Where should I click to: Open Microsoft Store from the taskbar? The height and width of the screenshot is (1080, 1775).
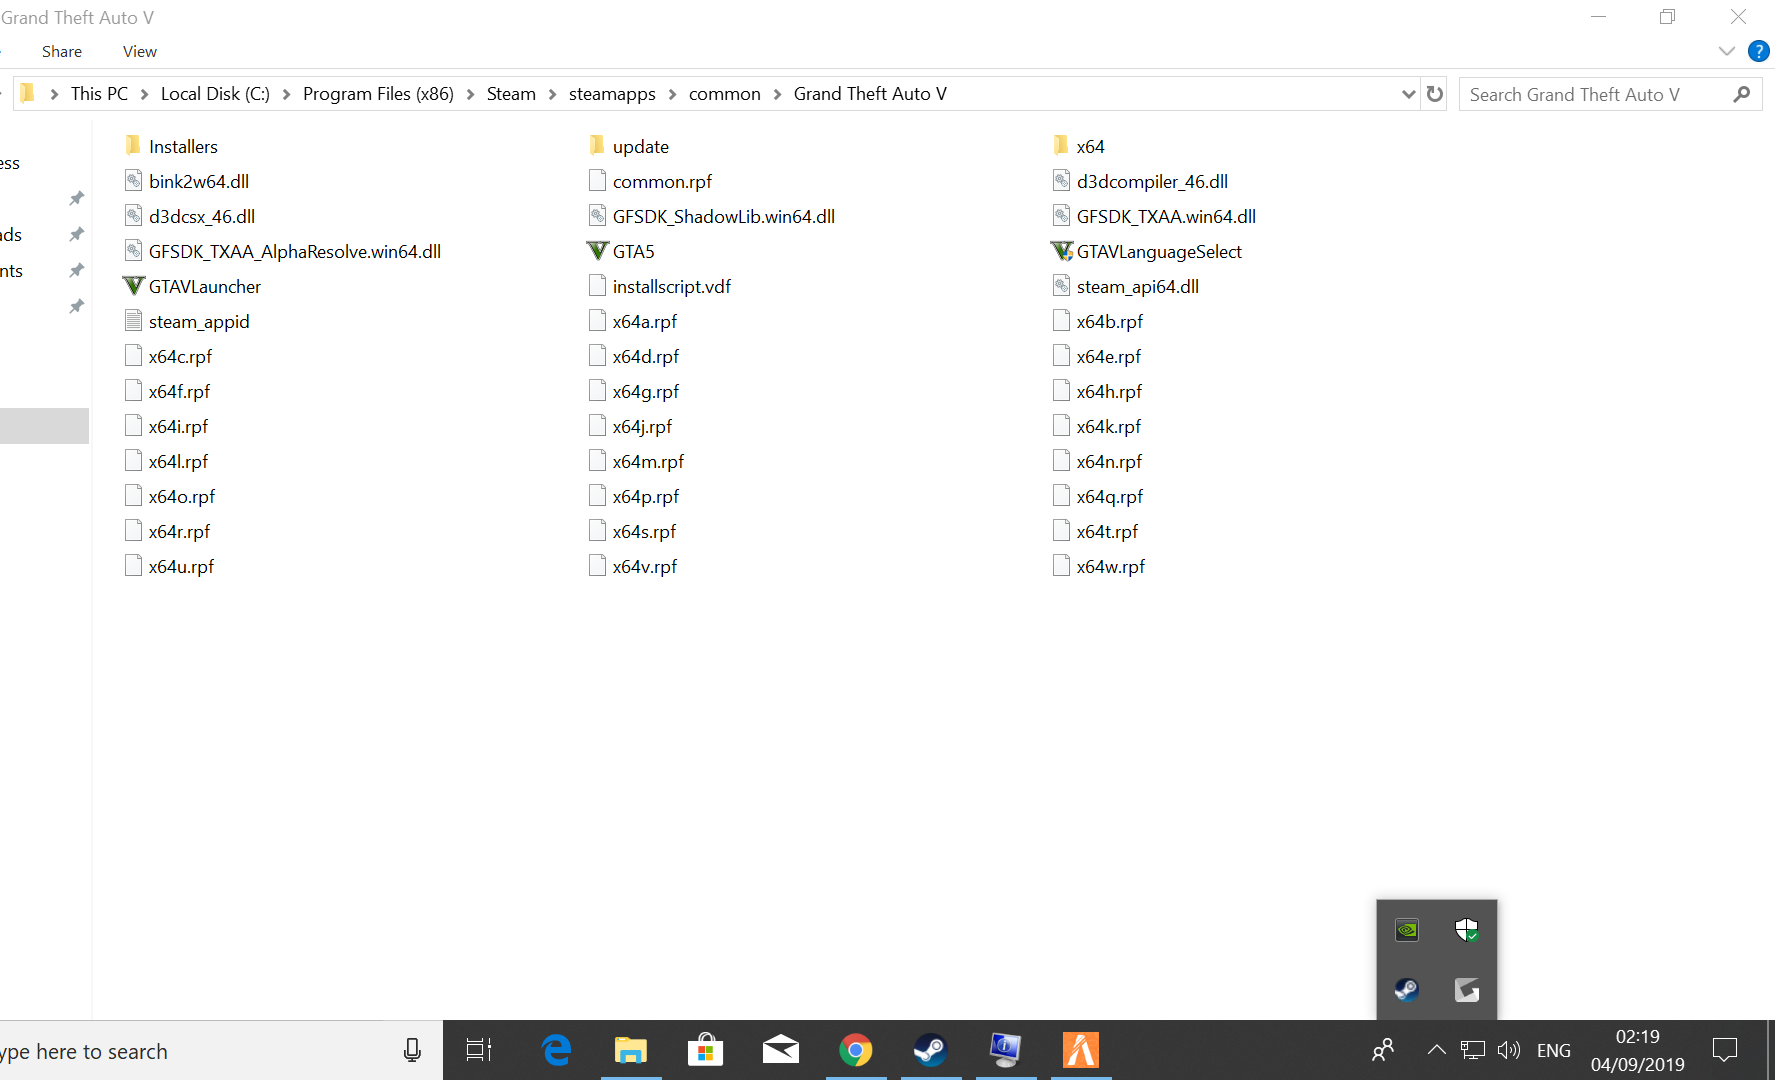tap(706, 1050)
